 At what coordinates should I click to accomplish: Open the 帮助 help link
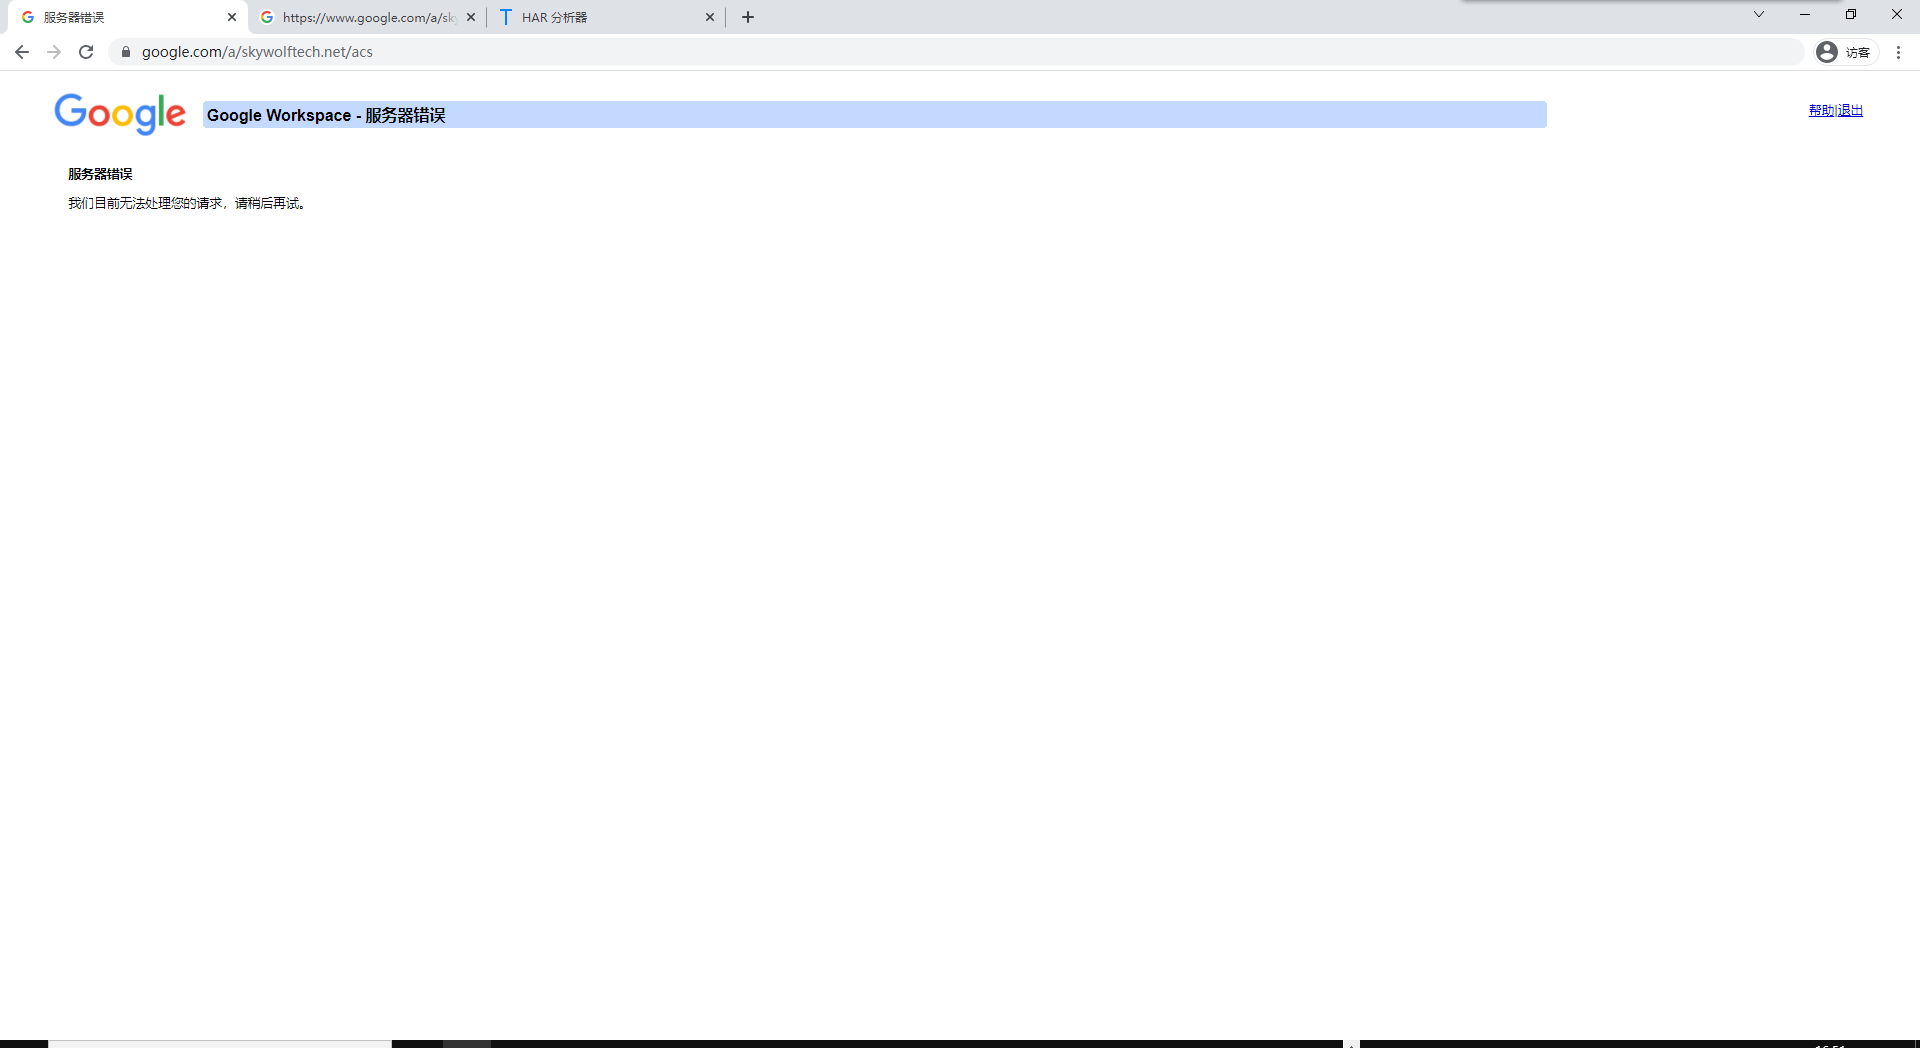[x=1822, y=111]
